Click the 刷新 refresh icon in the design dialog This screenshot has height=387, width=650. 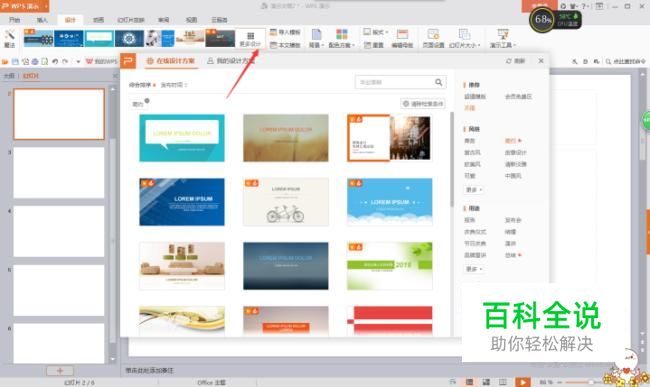pyautogui.click(x=509, y=61)
